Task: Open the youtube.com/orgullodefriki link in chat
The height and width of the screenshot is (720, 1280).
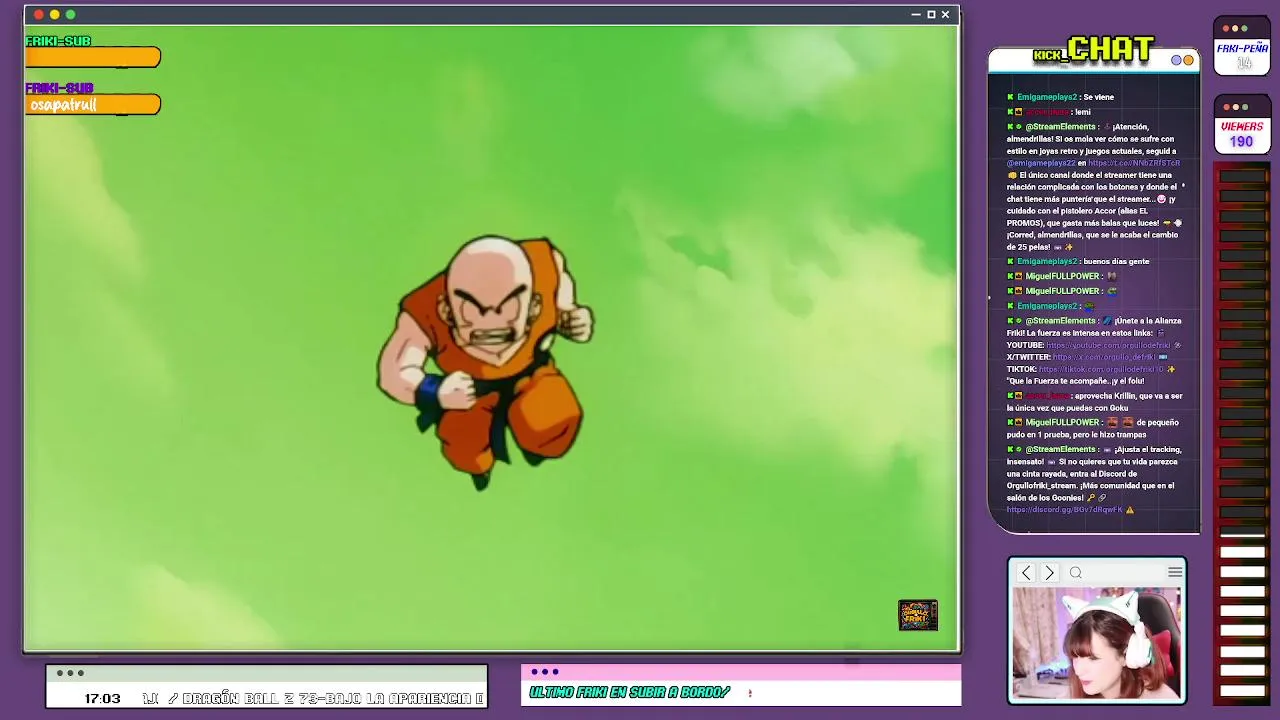Action: click(1108, 345)
